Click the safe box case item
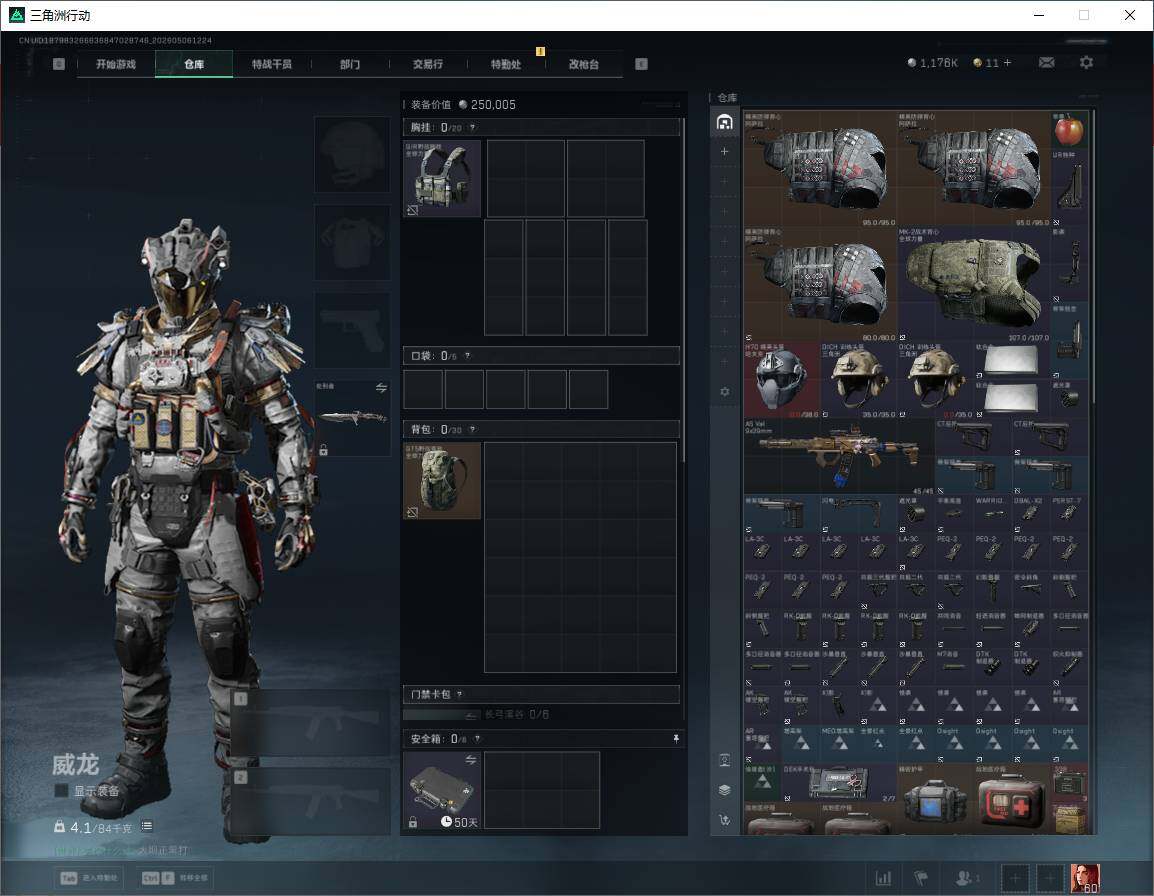Image resolution: width=1154 pixels, height=896 pixels. 442,790
